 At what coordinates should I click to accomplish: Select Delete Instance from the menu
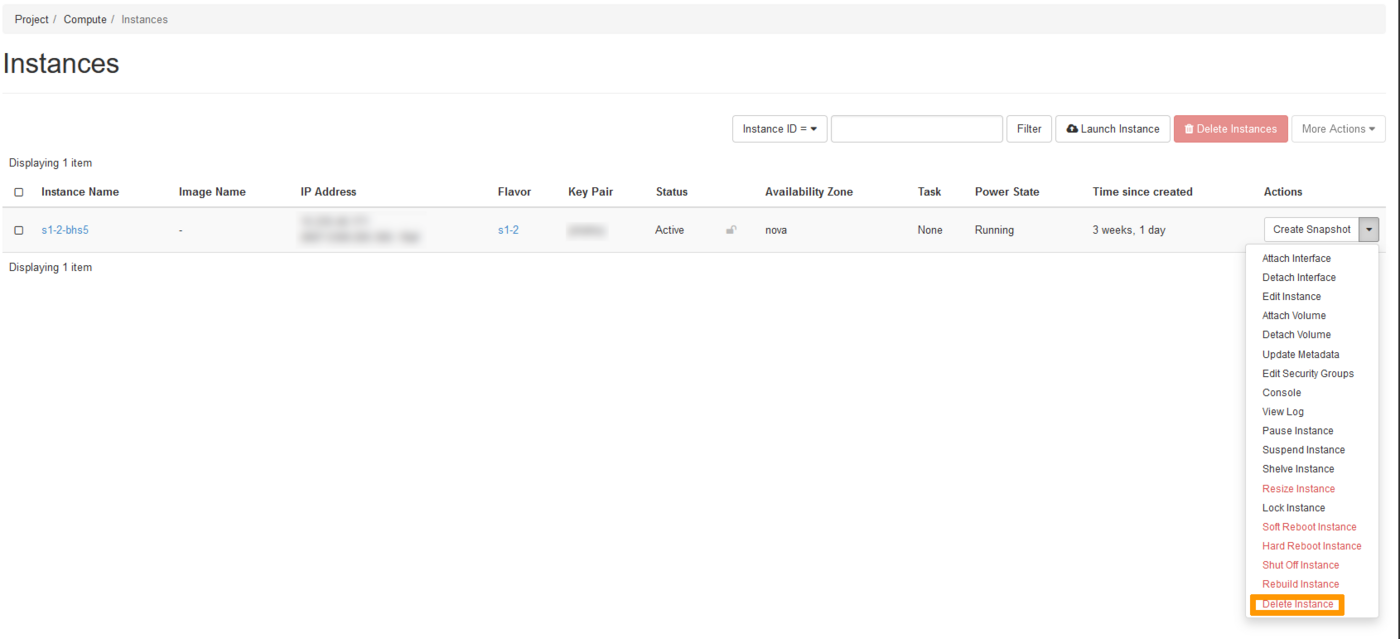(1297, 604)
